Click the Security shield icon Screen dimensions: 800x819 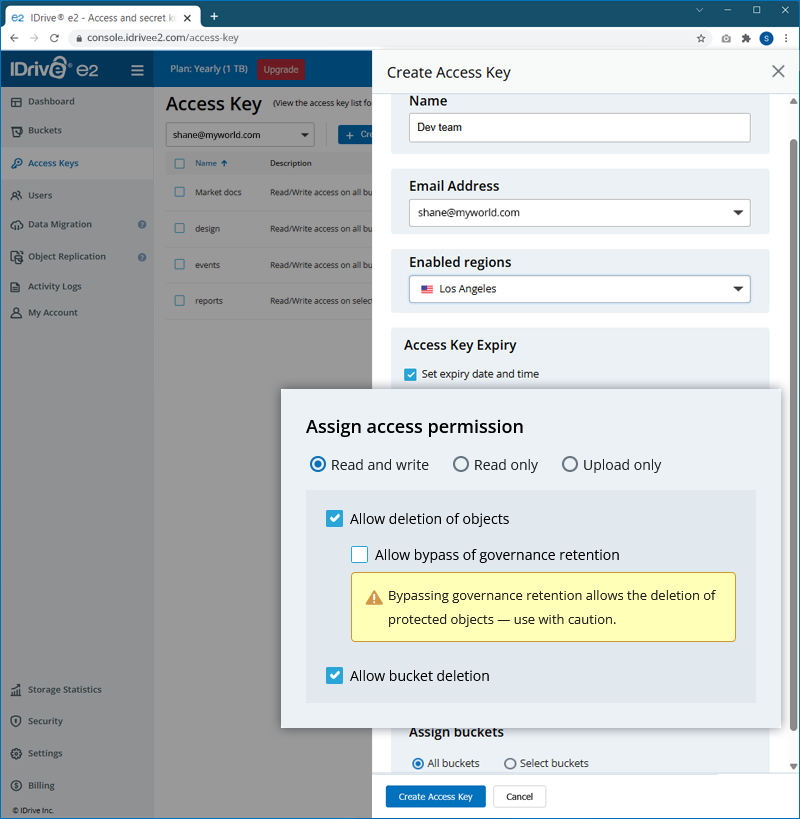point(16,721)
